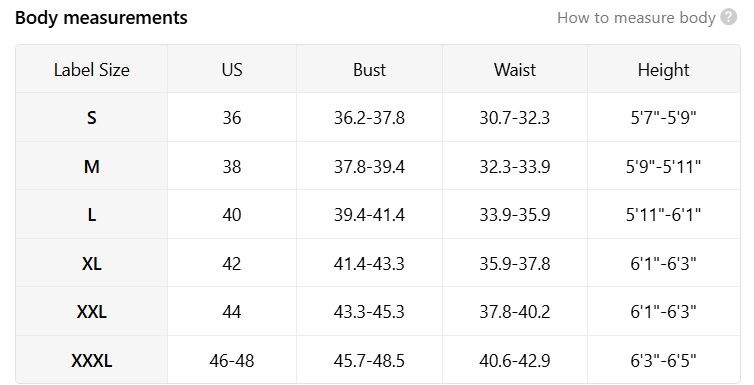Click the US column header
754x385 pixels.
tap(232, 70)
